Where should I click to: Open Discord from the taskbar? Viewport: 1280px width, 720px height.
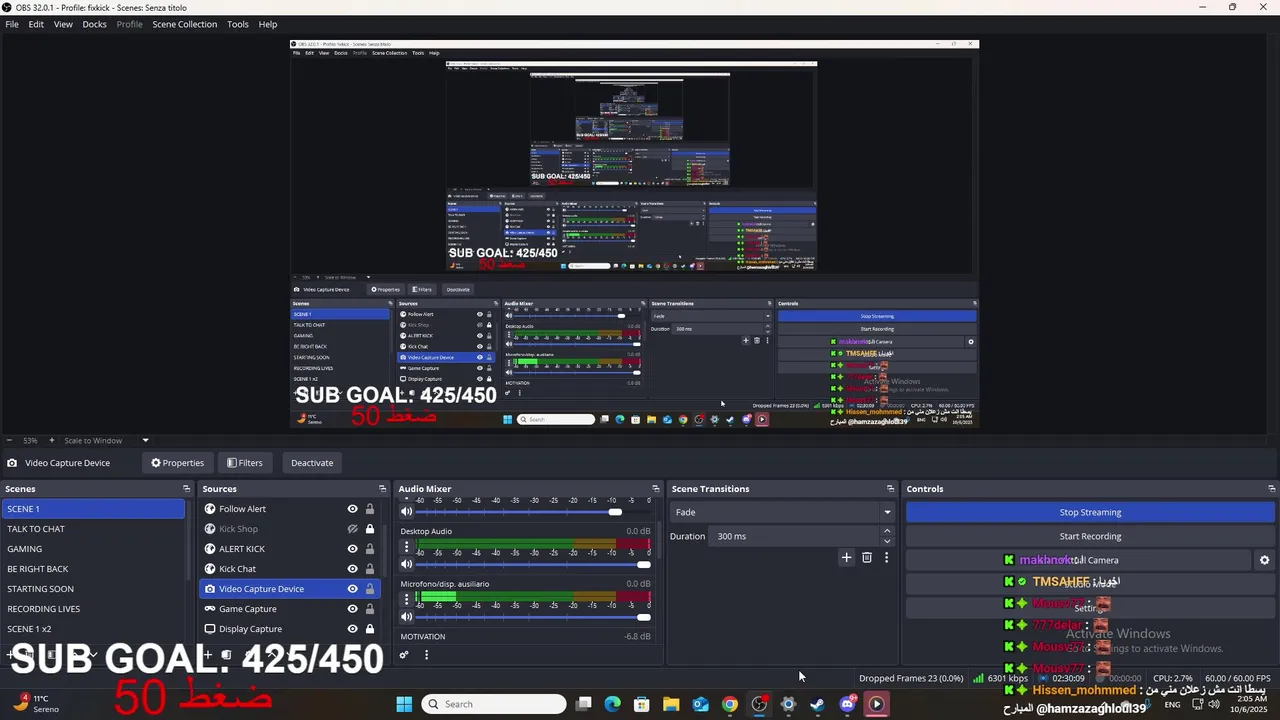[x=847, y=704]
